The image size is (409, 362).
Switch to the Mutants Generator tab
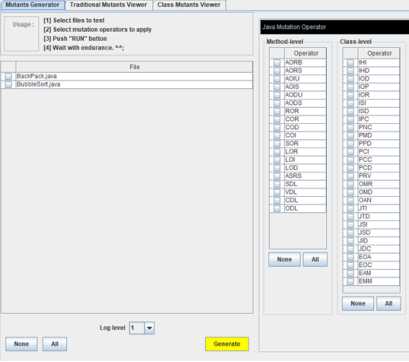tap(32, 5)
